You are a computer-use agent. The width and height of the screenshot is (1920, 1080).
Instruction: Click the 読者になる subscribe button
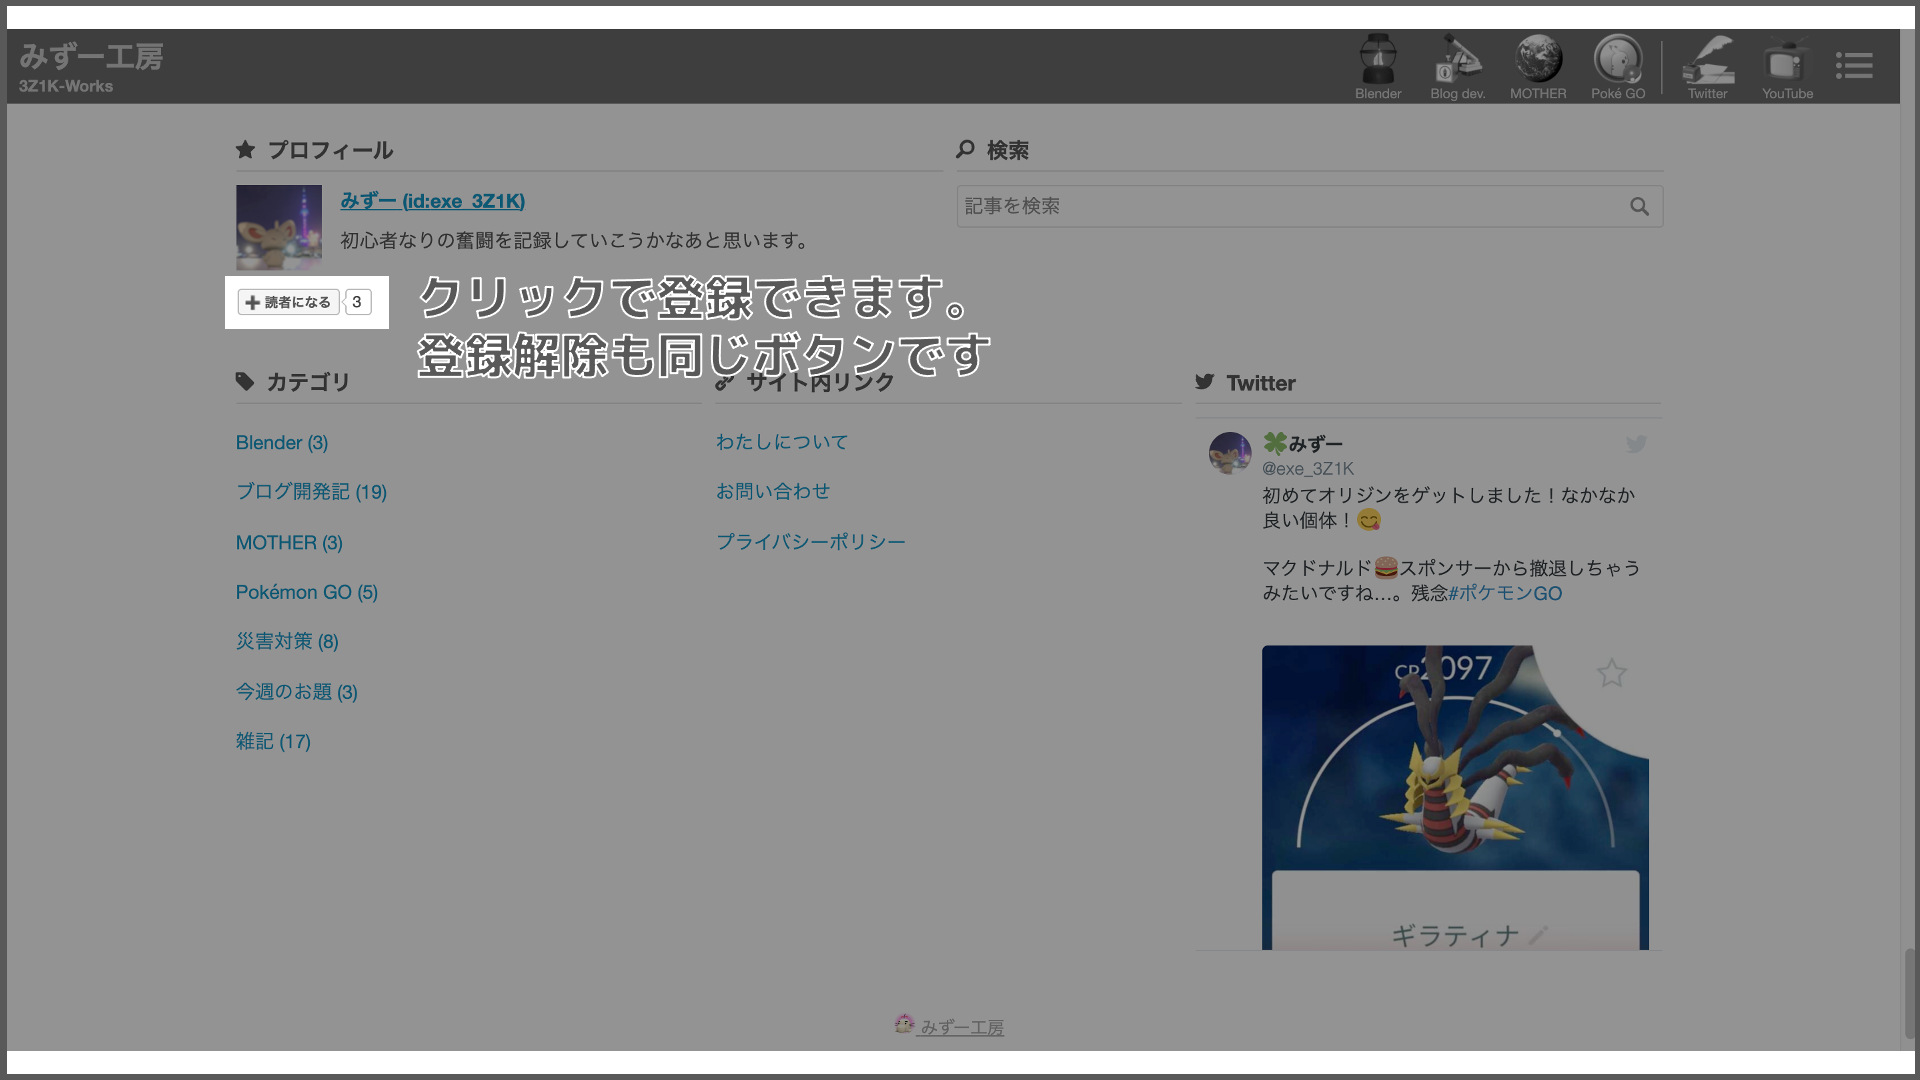(x=289, y=302)
